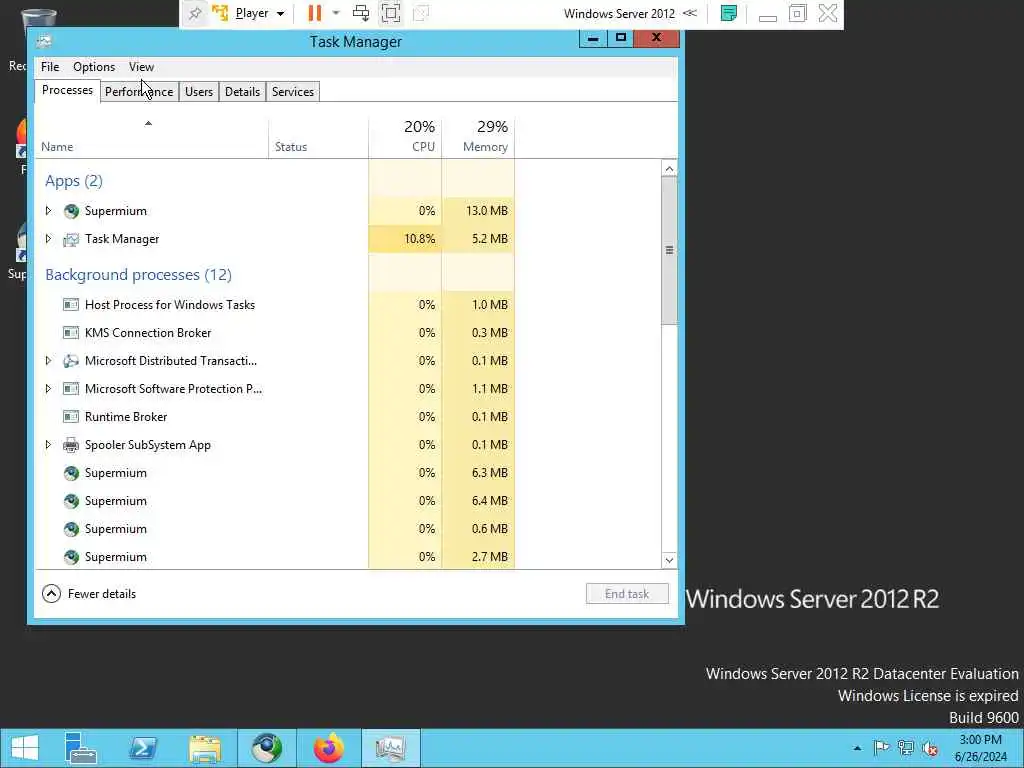The image size is (1024, 768).
Task: Click the Task Manager title bar icon
Action: pos(44,42)
